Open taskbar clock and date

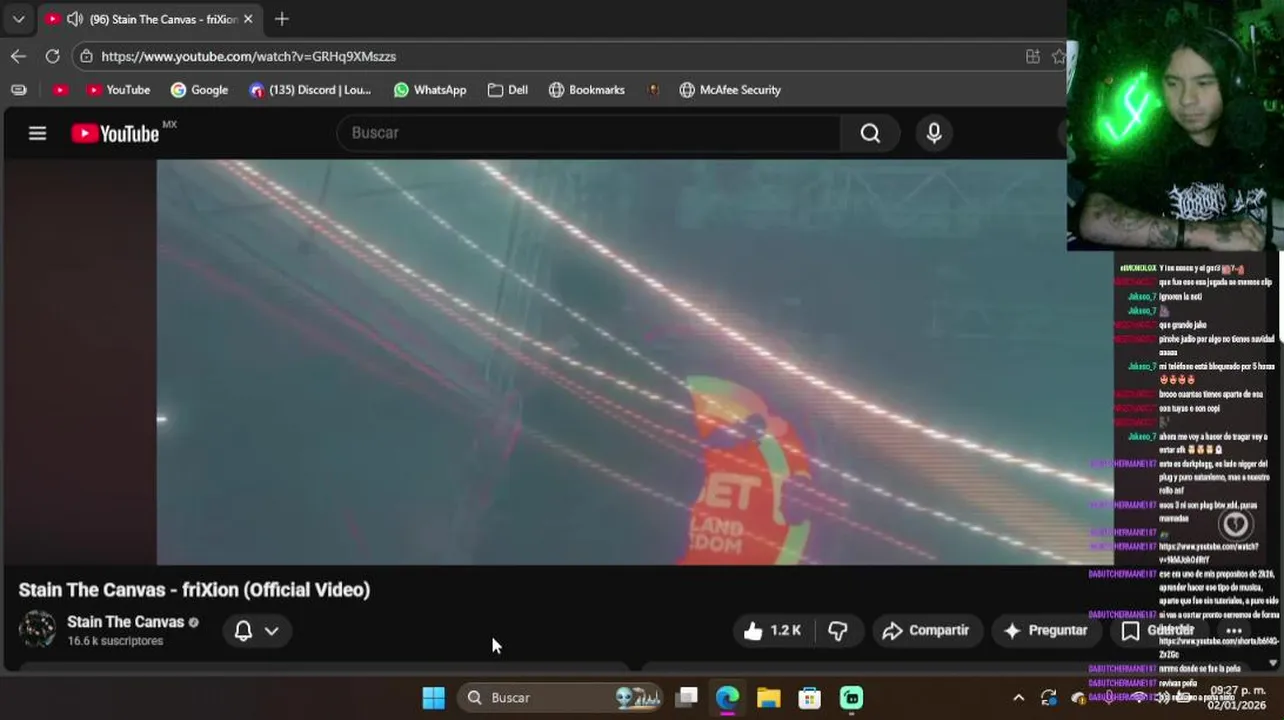1237,698
